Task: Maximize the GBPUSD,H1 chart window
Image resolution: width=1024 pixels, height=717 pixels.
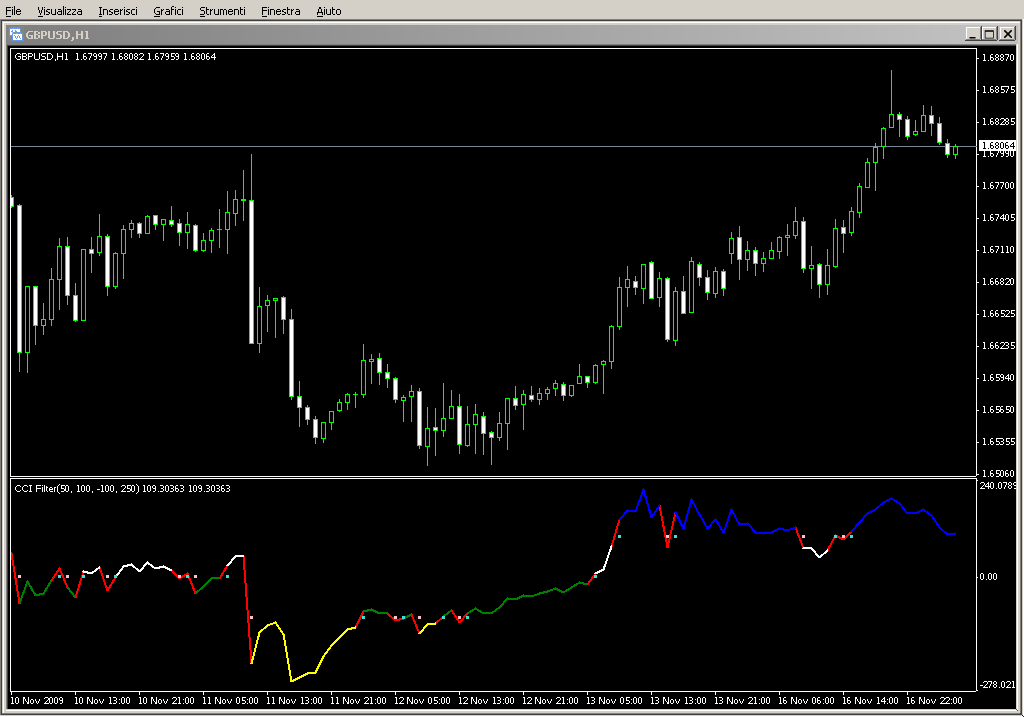Action: click(x=989, y=34)
